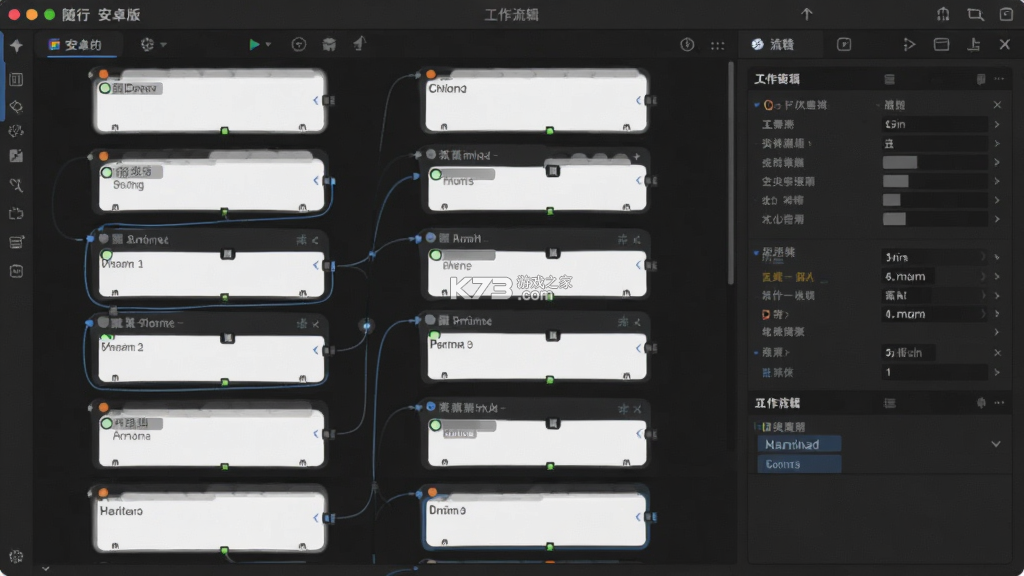Click the pin icon right of package icon
The width and height of the screenshot is (1024, 576).
(x=359, y=44)
